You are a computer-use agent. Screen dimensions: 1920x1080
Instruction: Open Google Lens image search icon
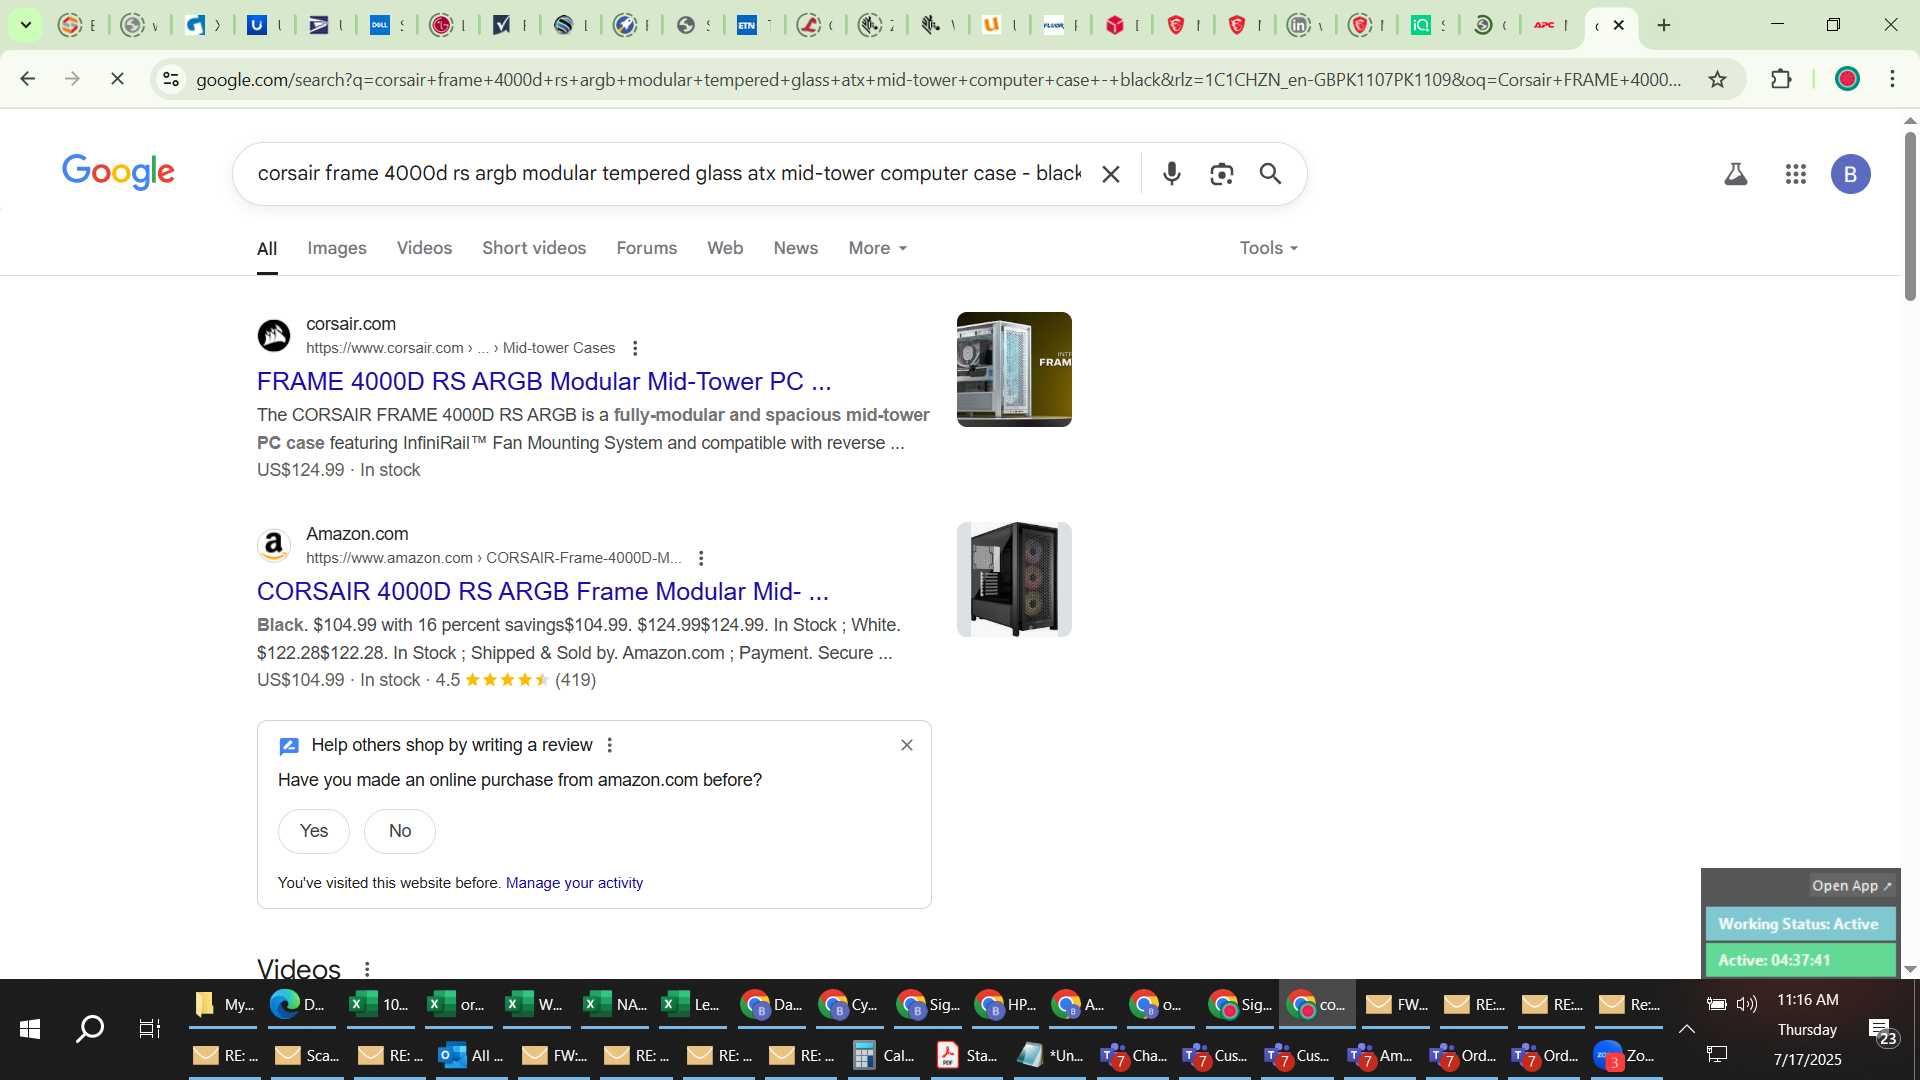[1221, 174]
